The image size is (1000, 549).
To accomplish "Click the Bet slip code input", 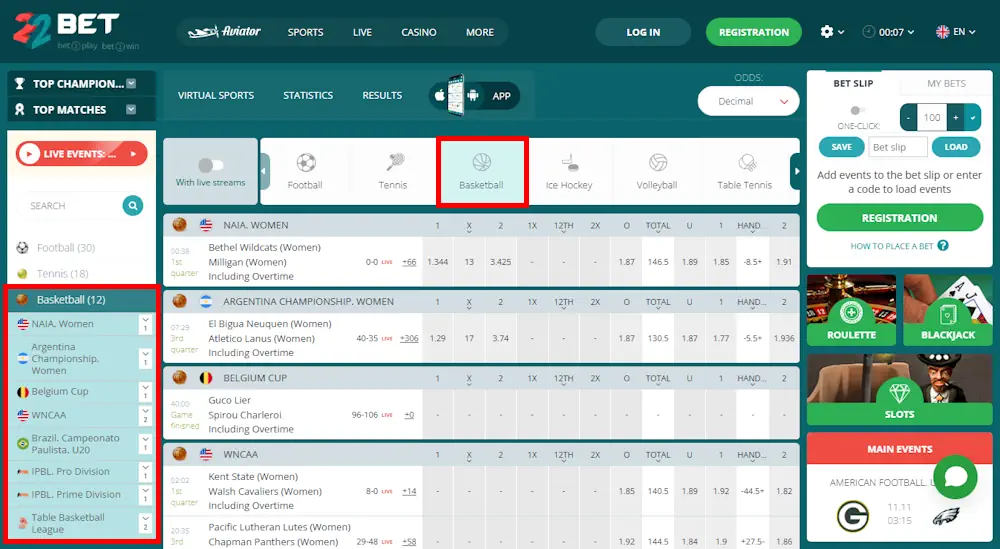I will [x=898, y=147].
